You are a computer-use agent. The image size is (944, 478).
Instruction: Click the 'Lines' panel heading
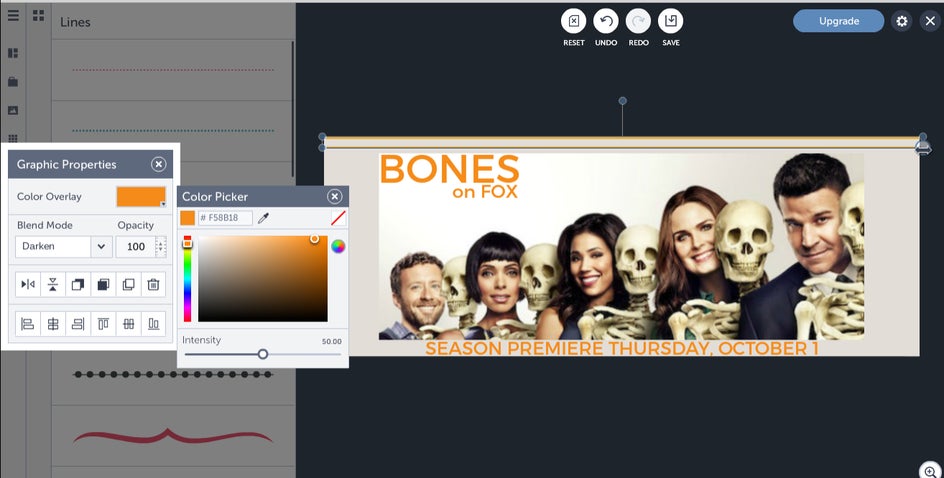(75, 22)
